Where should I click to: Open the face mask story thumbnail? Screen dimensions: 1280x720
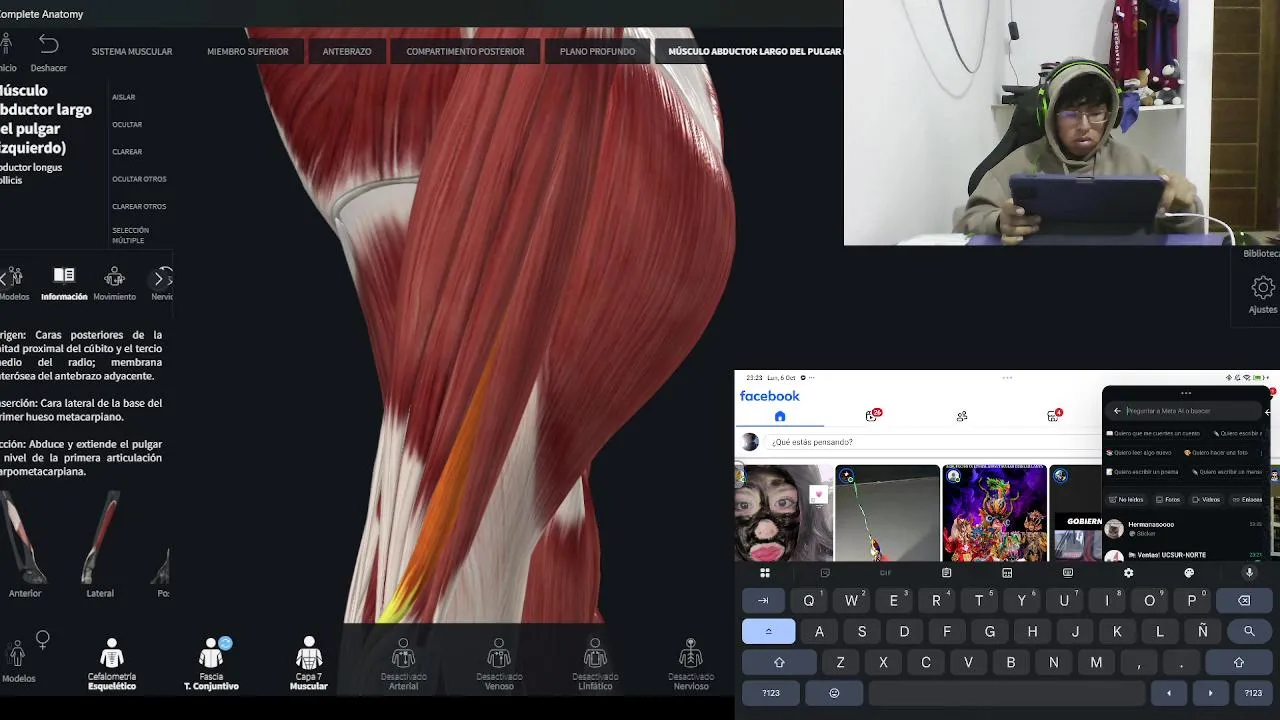coord(784,513)
